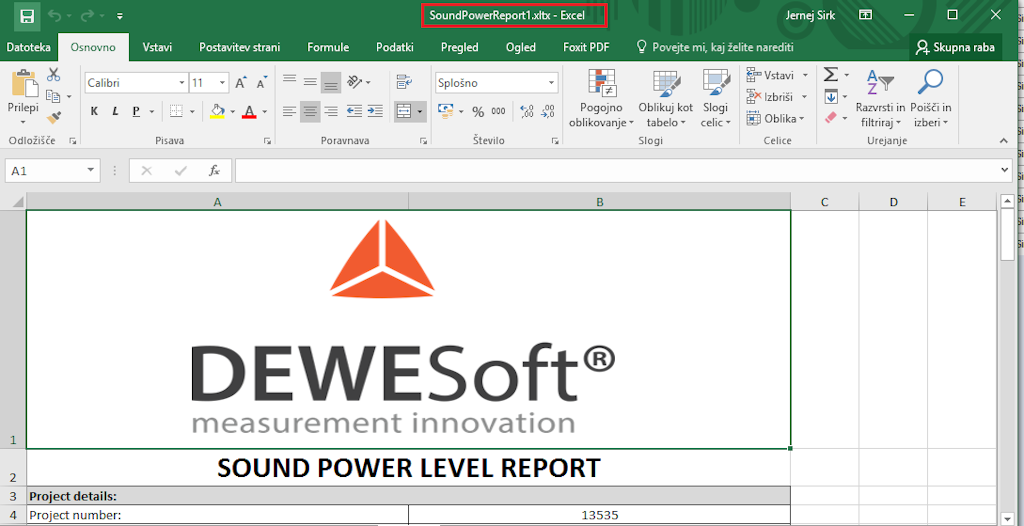
Task: Click the Povejte mi search field
Action: [x=716, y=47]
